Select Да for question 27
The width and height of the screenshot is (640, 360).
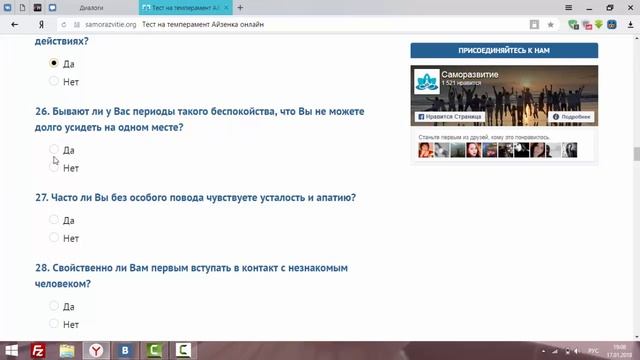[53, 219]
